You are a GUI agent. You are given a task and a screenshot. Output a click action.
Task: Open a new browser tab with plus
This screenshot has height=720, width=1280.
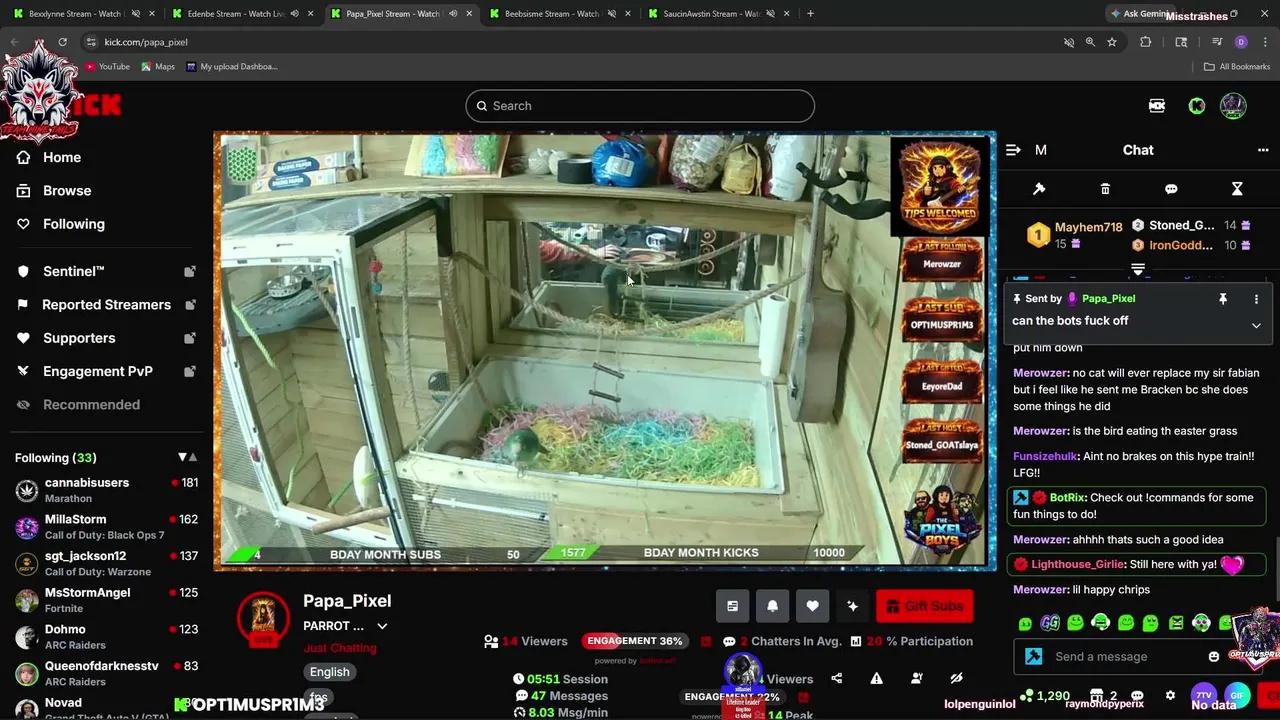(x=810, y=14)
